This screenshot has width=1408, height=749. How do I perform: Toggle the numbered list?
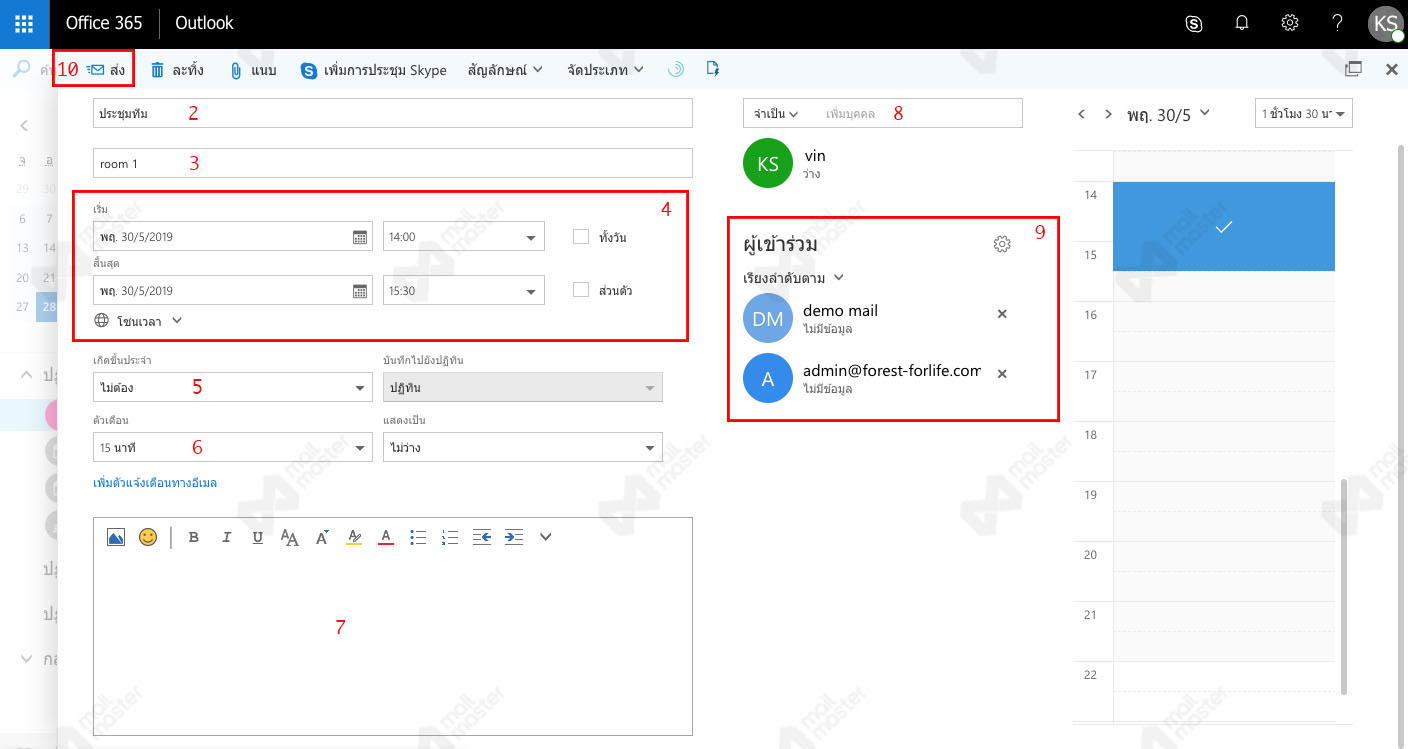pos(450,537)
